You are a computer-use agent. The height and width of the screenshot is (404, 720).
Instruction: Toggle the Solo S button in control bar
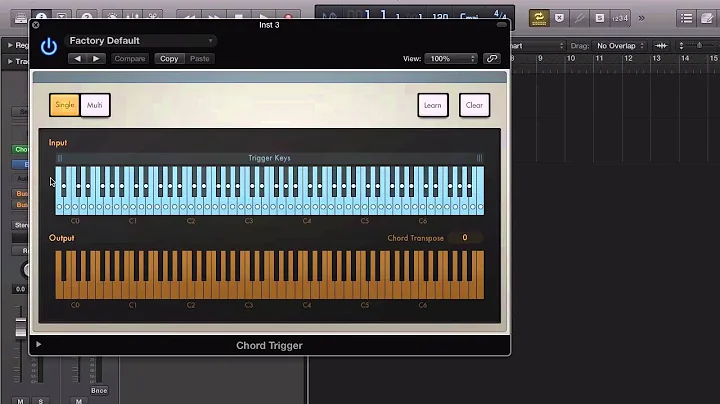(600, 18)
